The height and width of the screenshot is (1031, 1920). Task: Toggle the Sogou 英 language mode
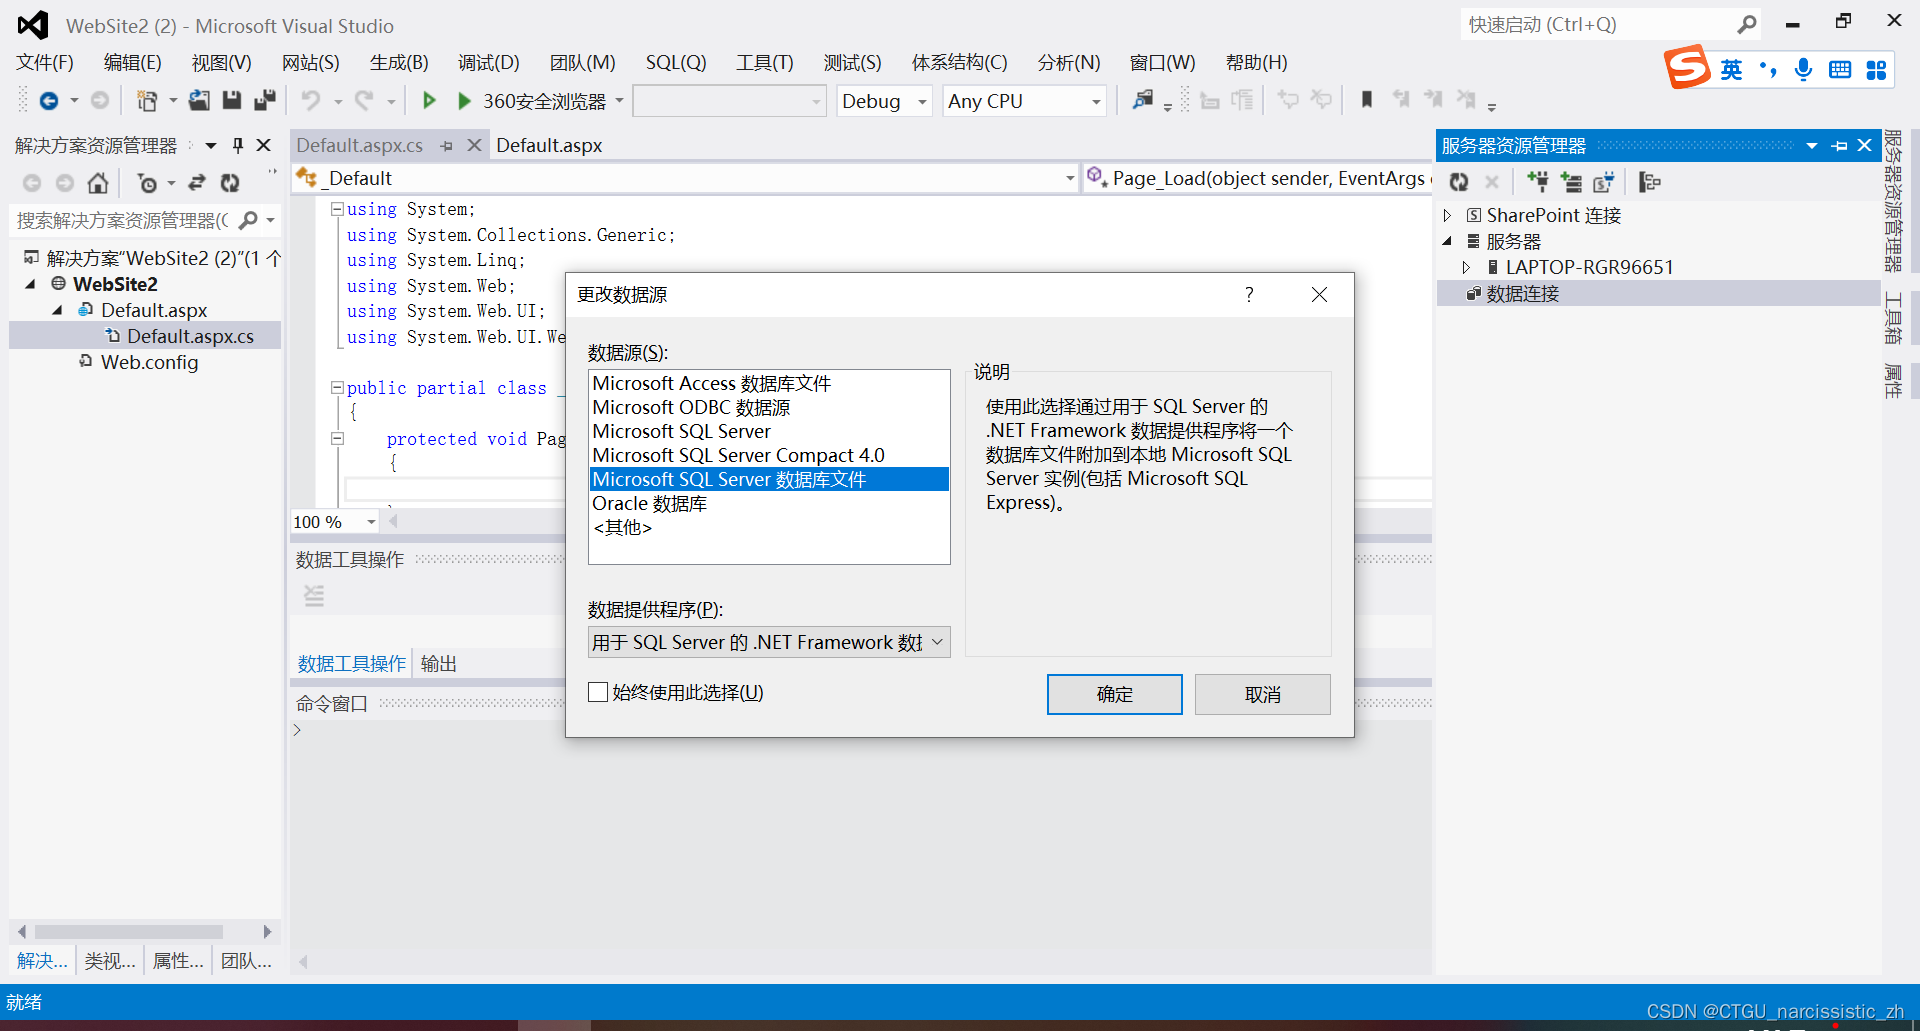point(1731,69)
